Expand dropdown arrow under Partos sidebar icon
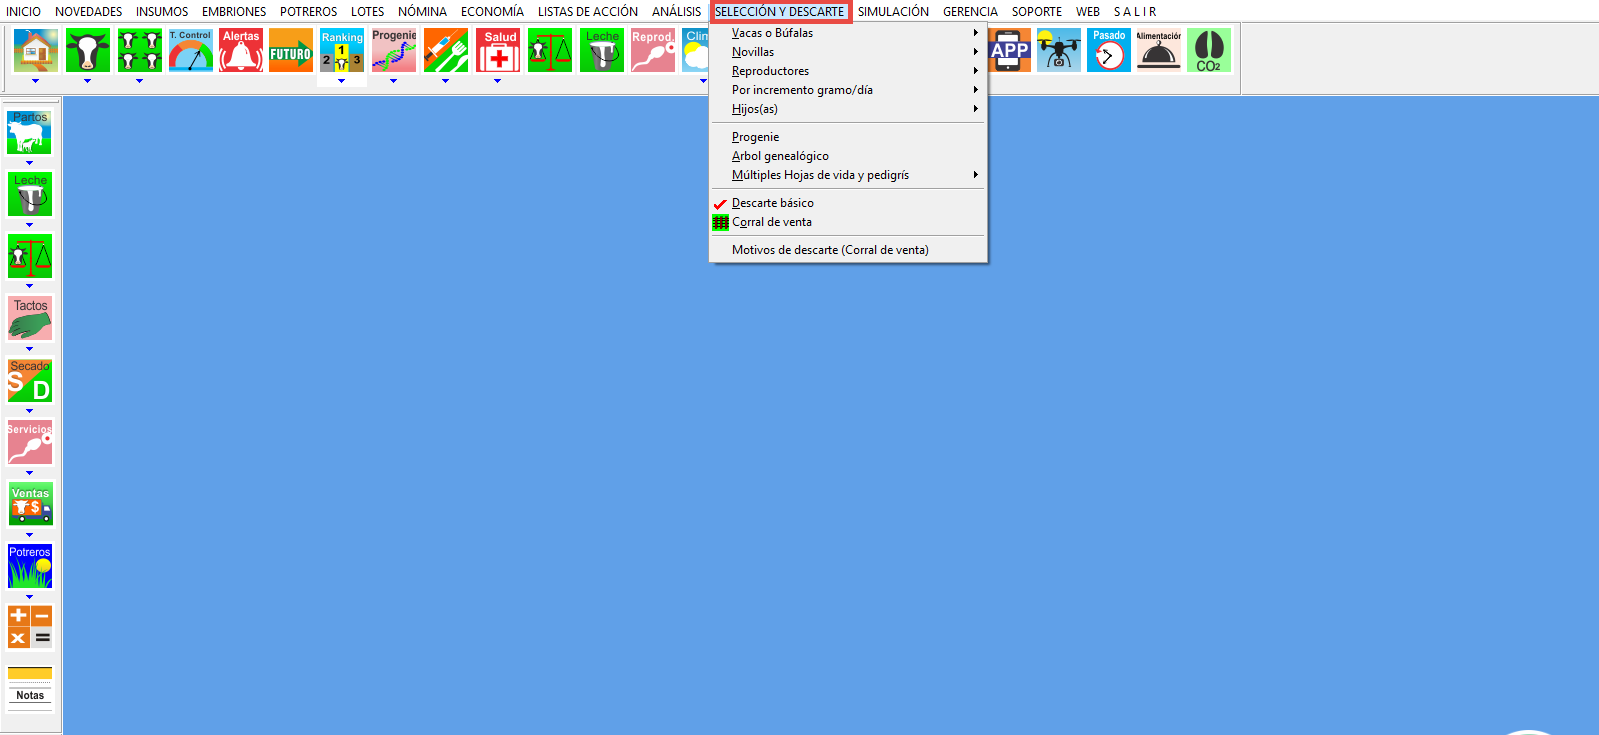 point(30,162)
